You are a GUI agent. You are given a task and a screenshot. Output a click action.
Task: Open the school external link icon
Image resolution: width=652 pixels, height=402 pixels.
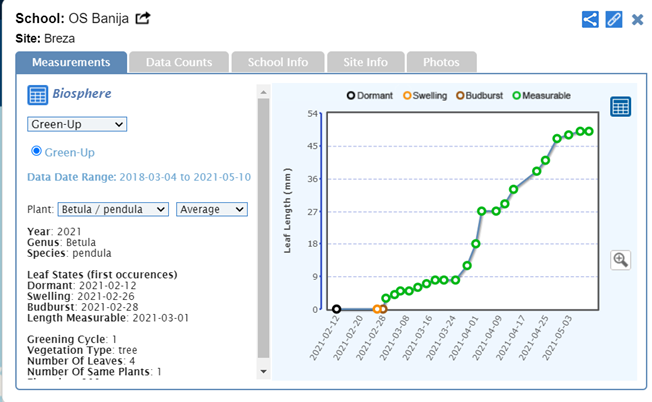click(143, 18)
